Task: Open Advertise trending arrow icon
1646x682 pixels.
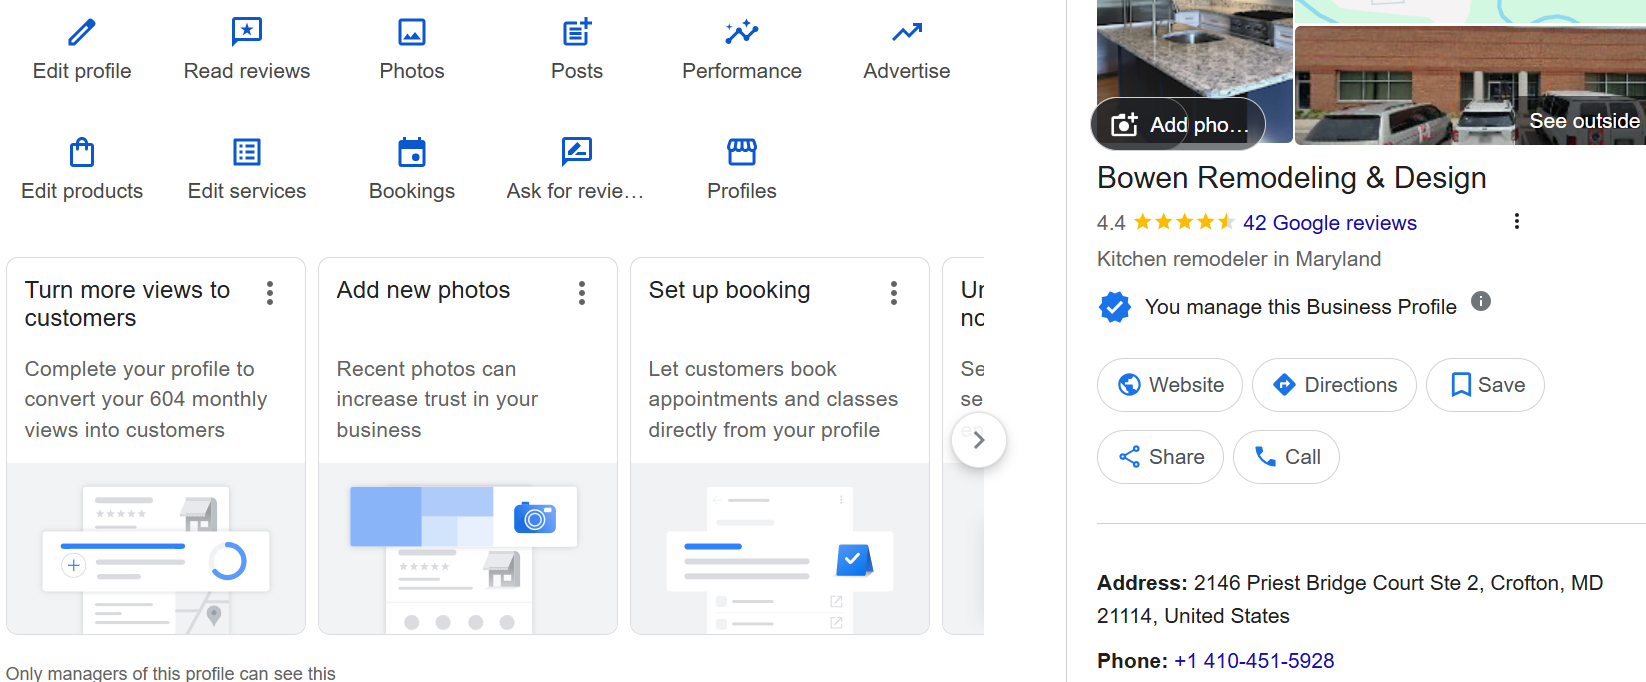Action: [907, 32]
